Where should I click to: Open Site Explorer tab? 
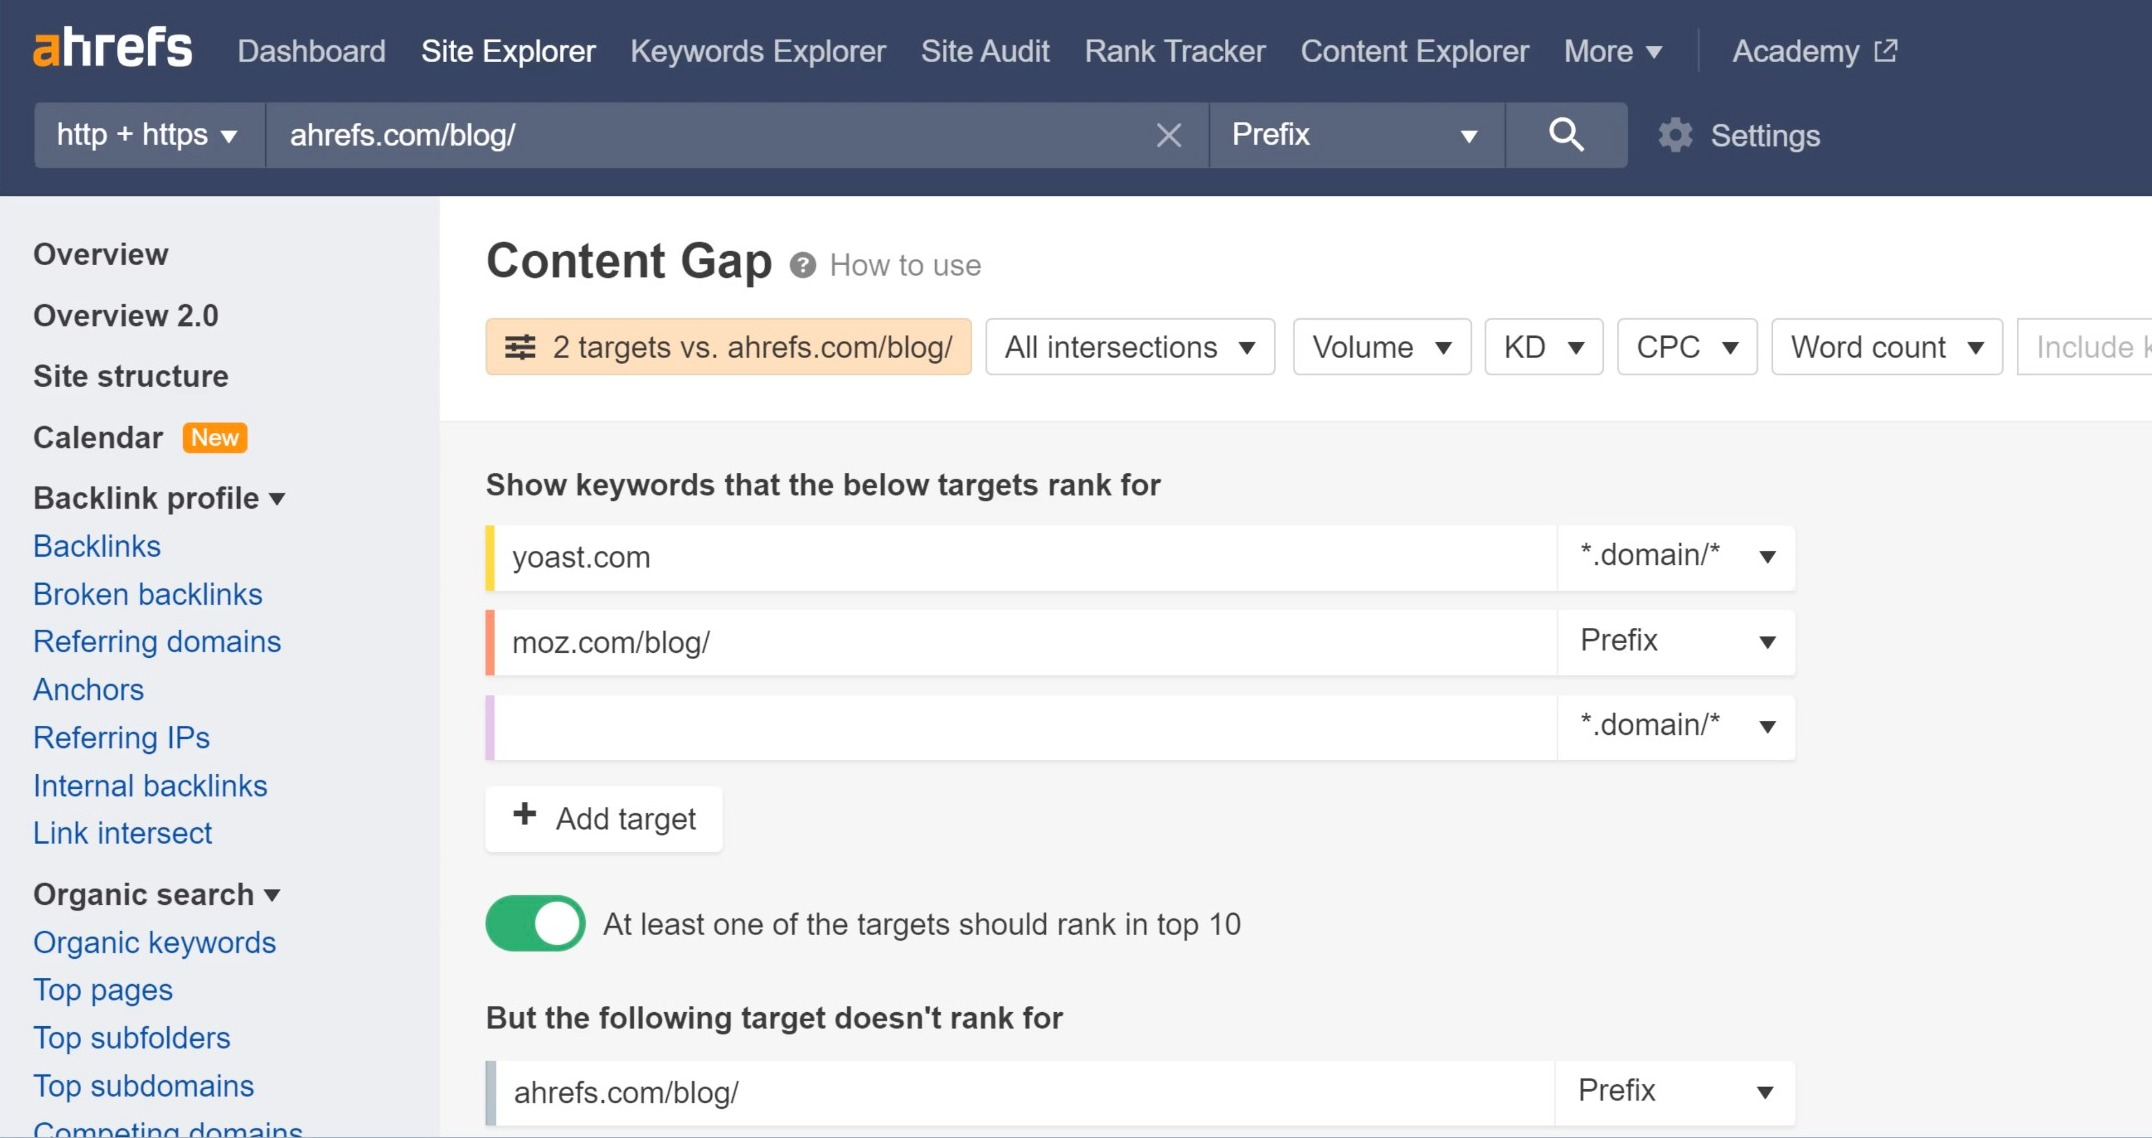[x=508, y=51]
